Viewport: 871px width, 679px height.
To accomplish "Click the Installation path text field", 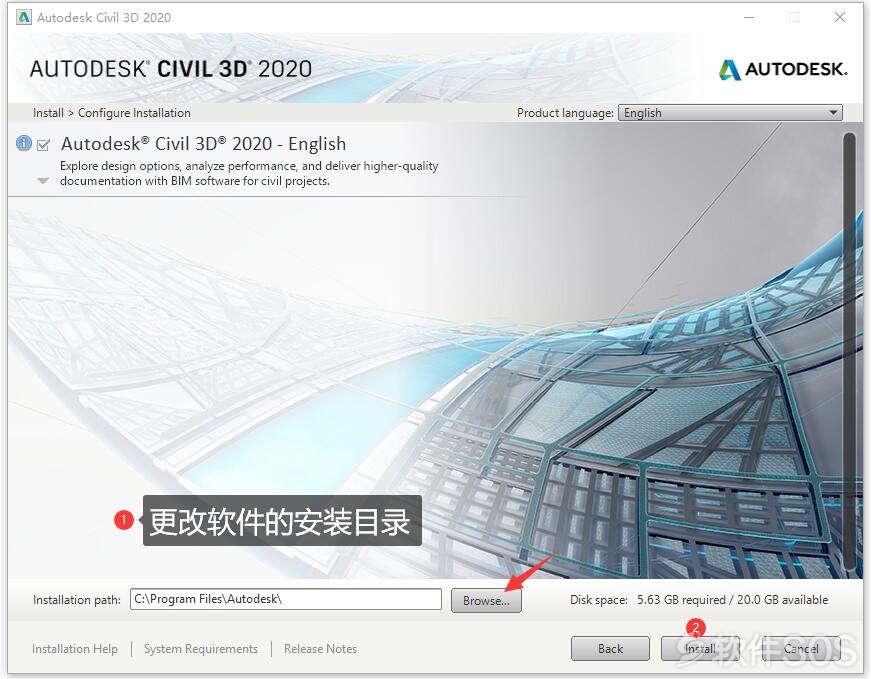I will [286, 599].
